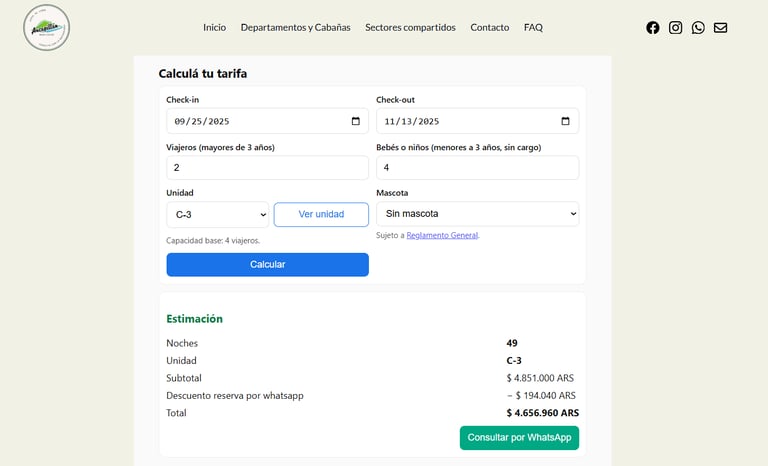Open Departamentos y Cabañas menu
This screenshot has width=768, height=466.
(295, 28)
